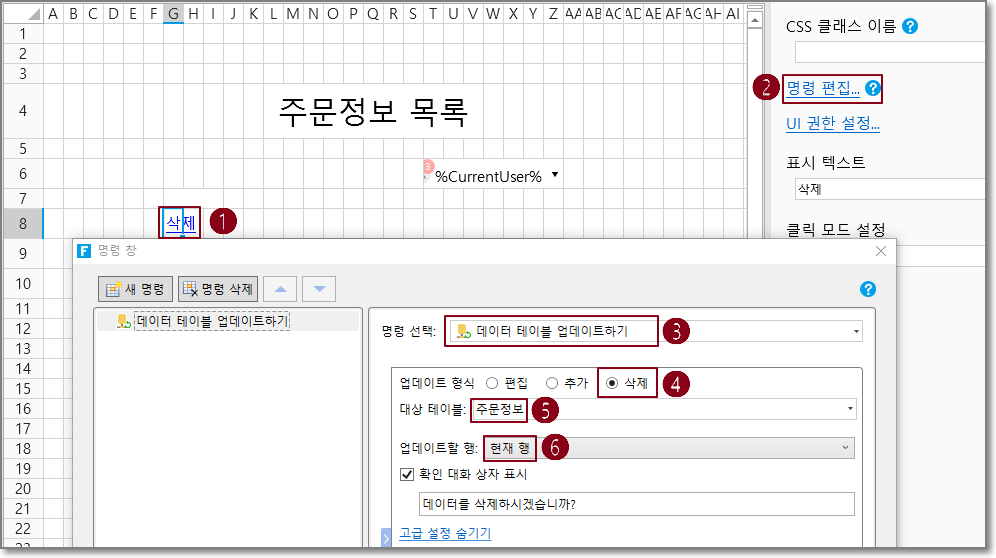This screenshot has width=996, height=558.
Task: Open the 명령 선택 dropdown
Action: click(x=856, y=331)
